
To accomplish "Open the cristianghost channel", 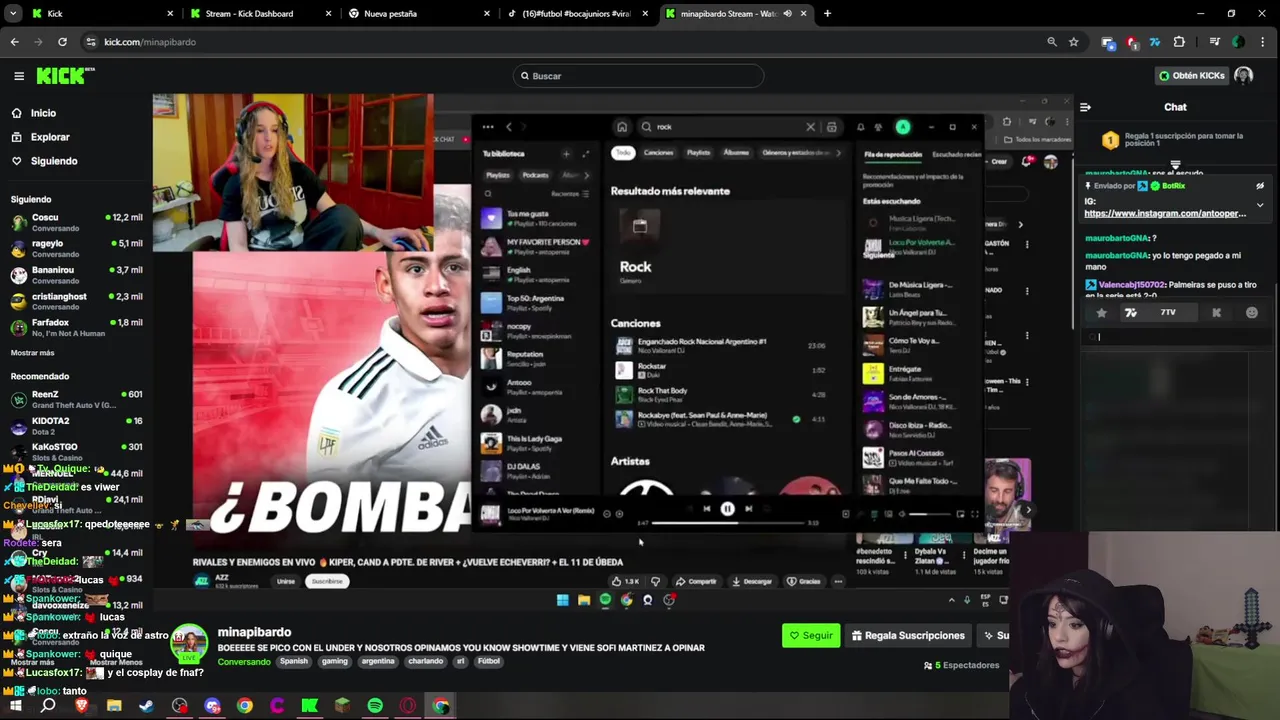I will pos(76,301).
